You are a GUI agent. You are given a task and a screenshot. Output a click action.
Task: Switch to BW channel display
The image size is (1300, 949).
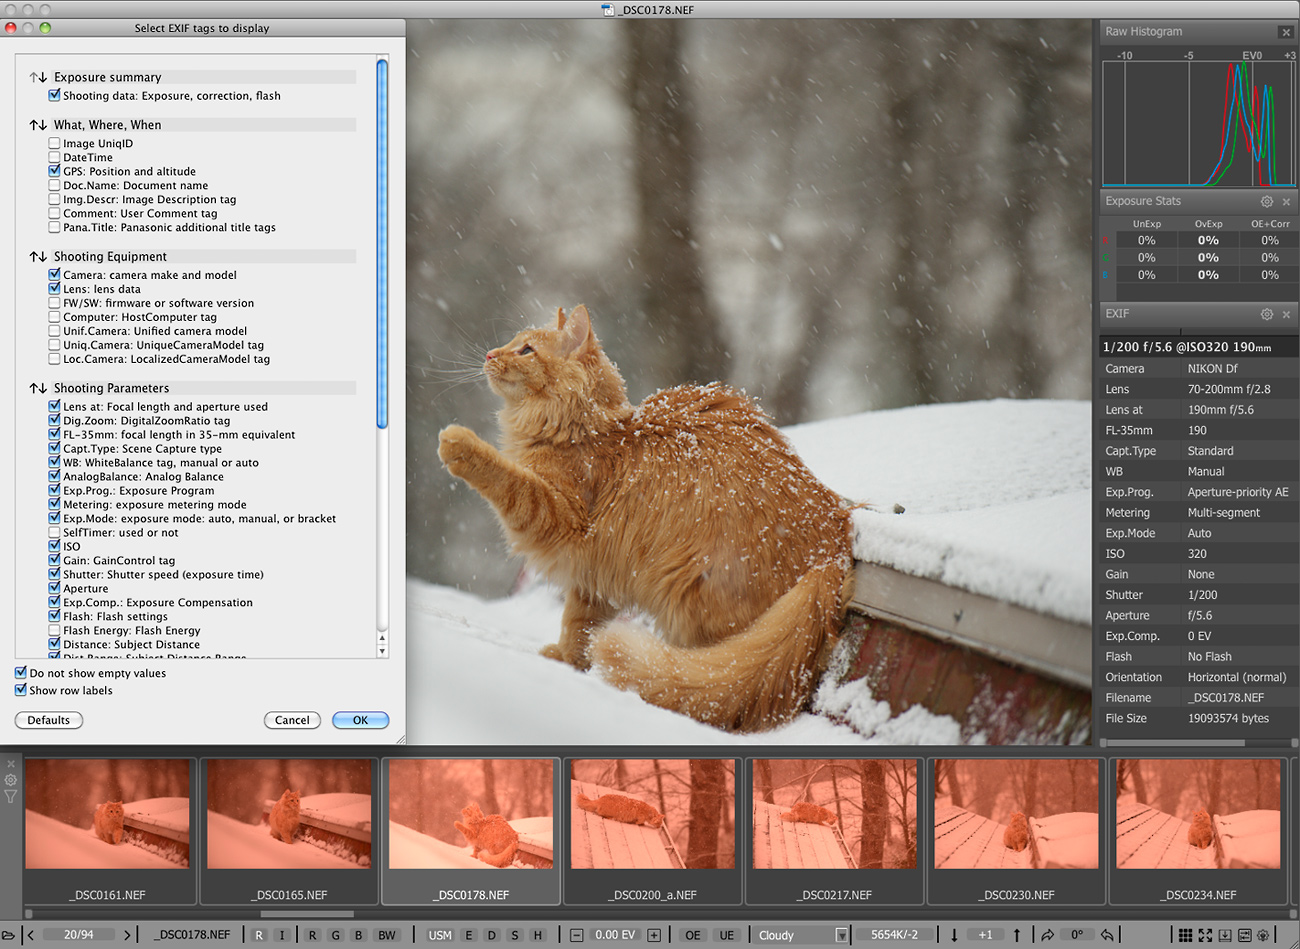[387, 935]
